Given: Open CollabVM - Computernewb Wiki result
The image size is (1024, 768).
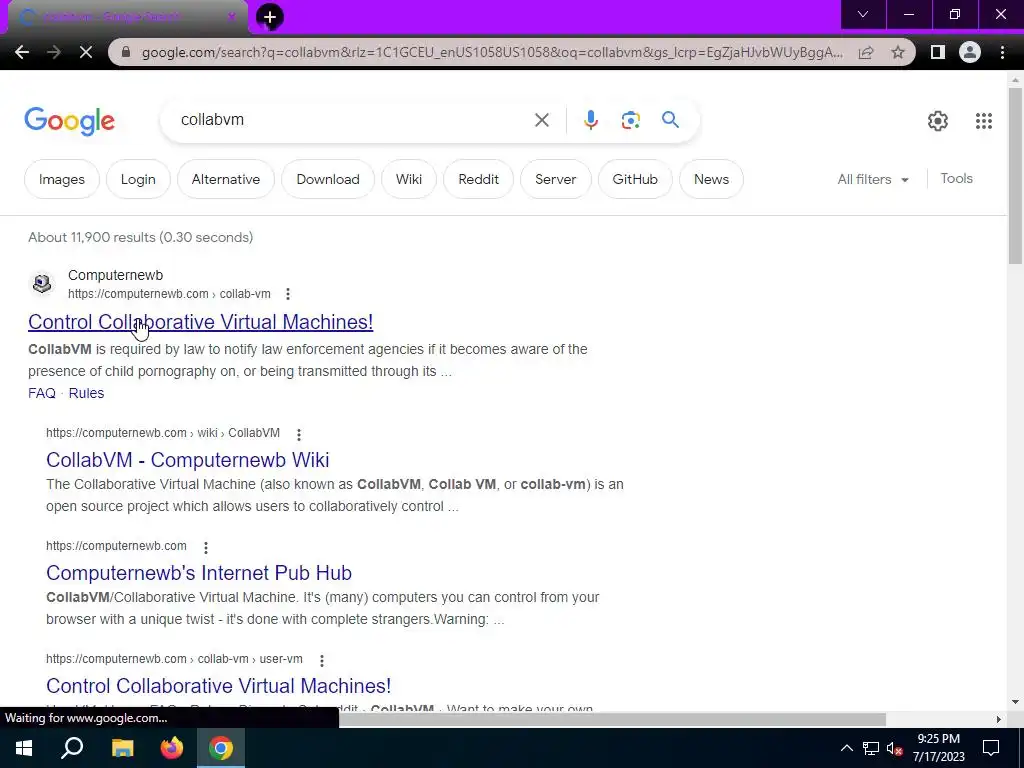Looking at the screenshot, I should [187, 460].
